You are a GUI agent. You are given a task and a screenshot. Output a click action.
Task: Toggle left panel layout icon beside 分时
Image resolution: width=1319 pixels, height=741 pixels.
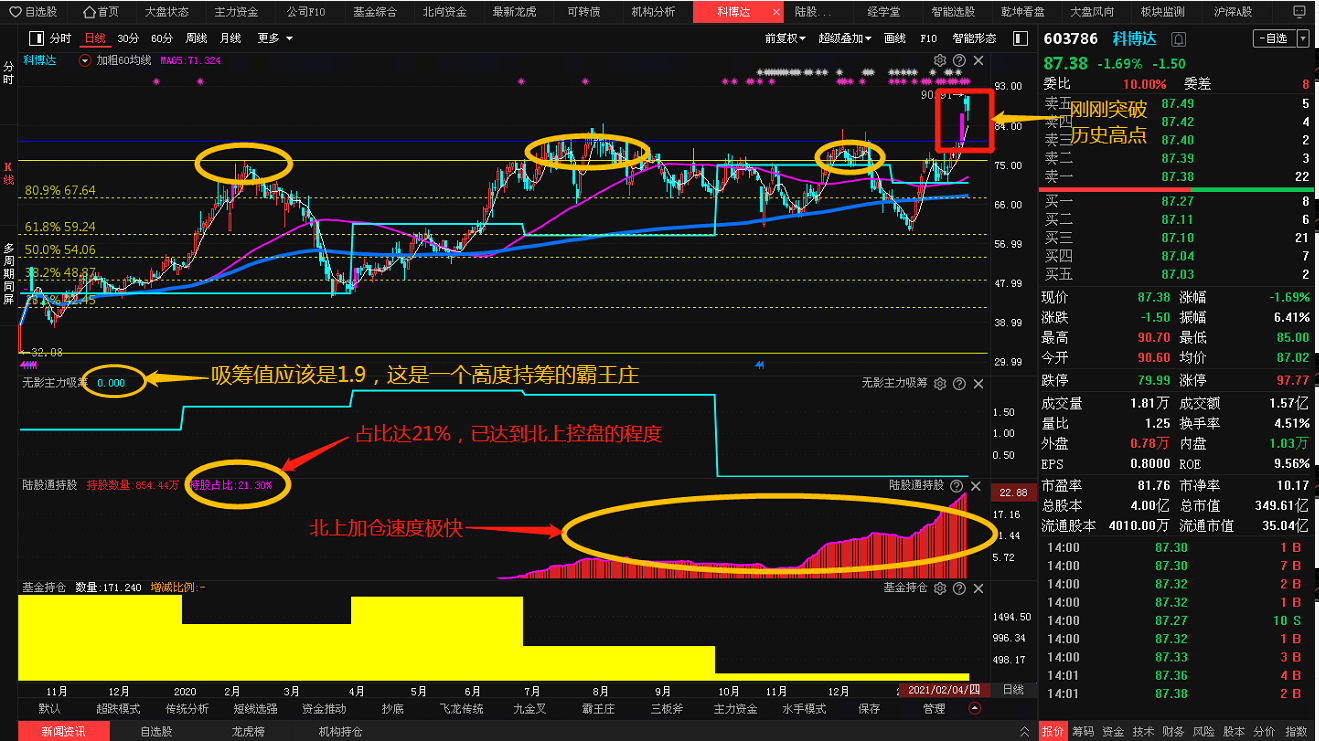click(x=34, y=38)
